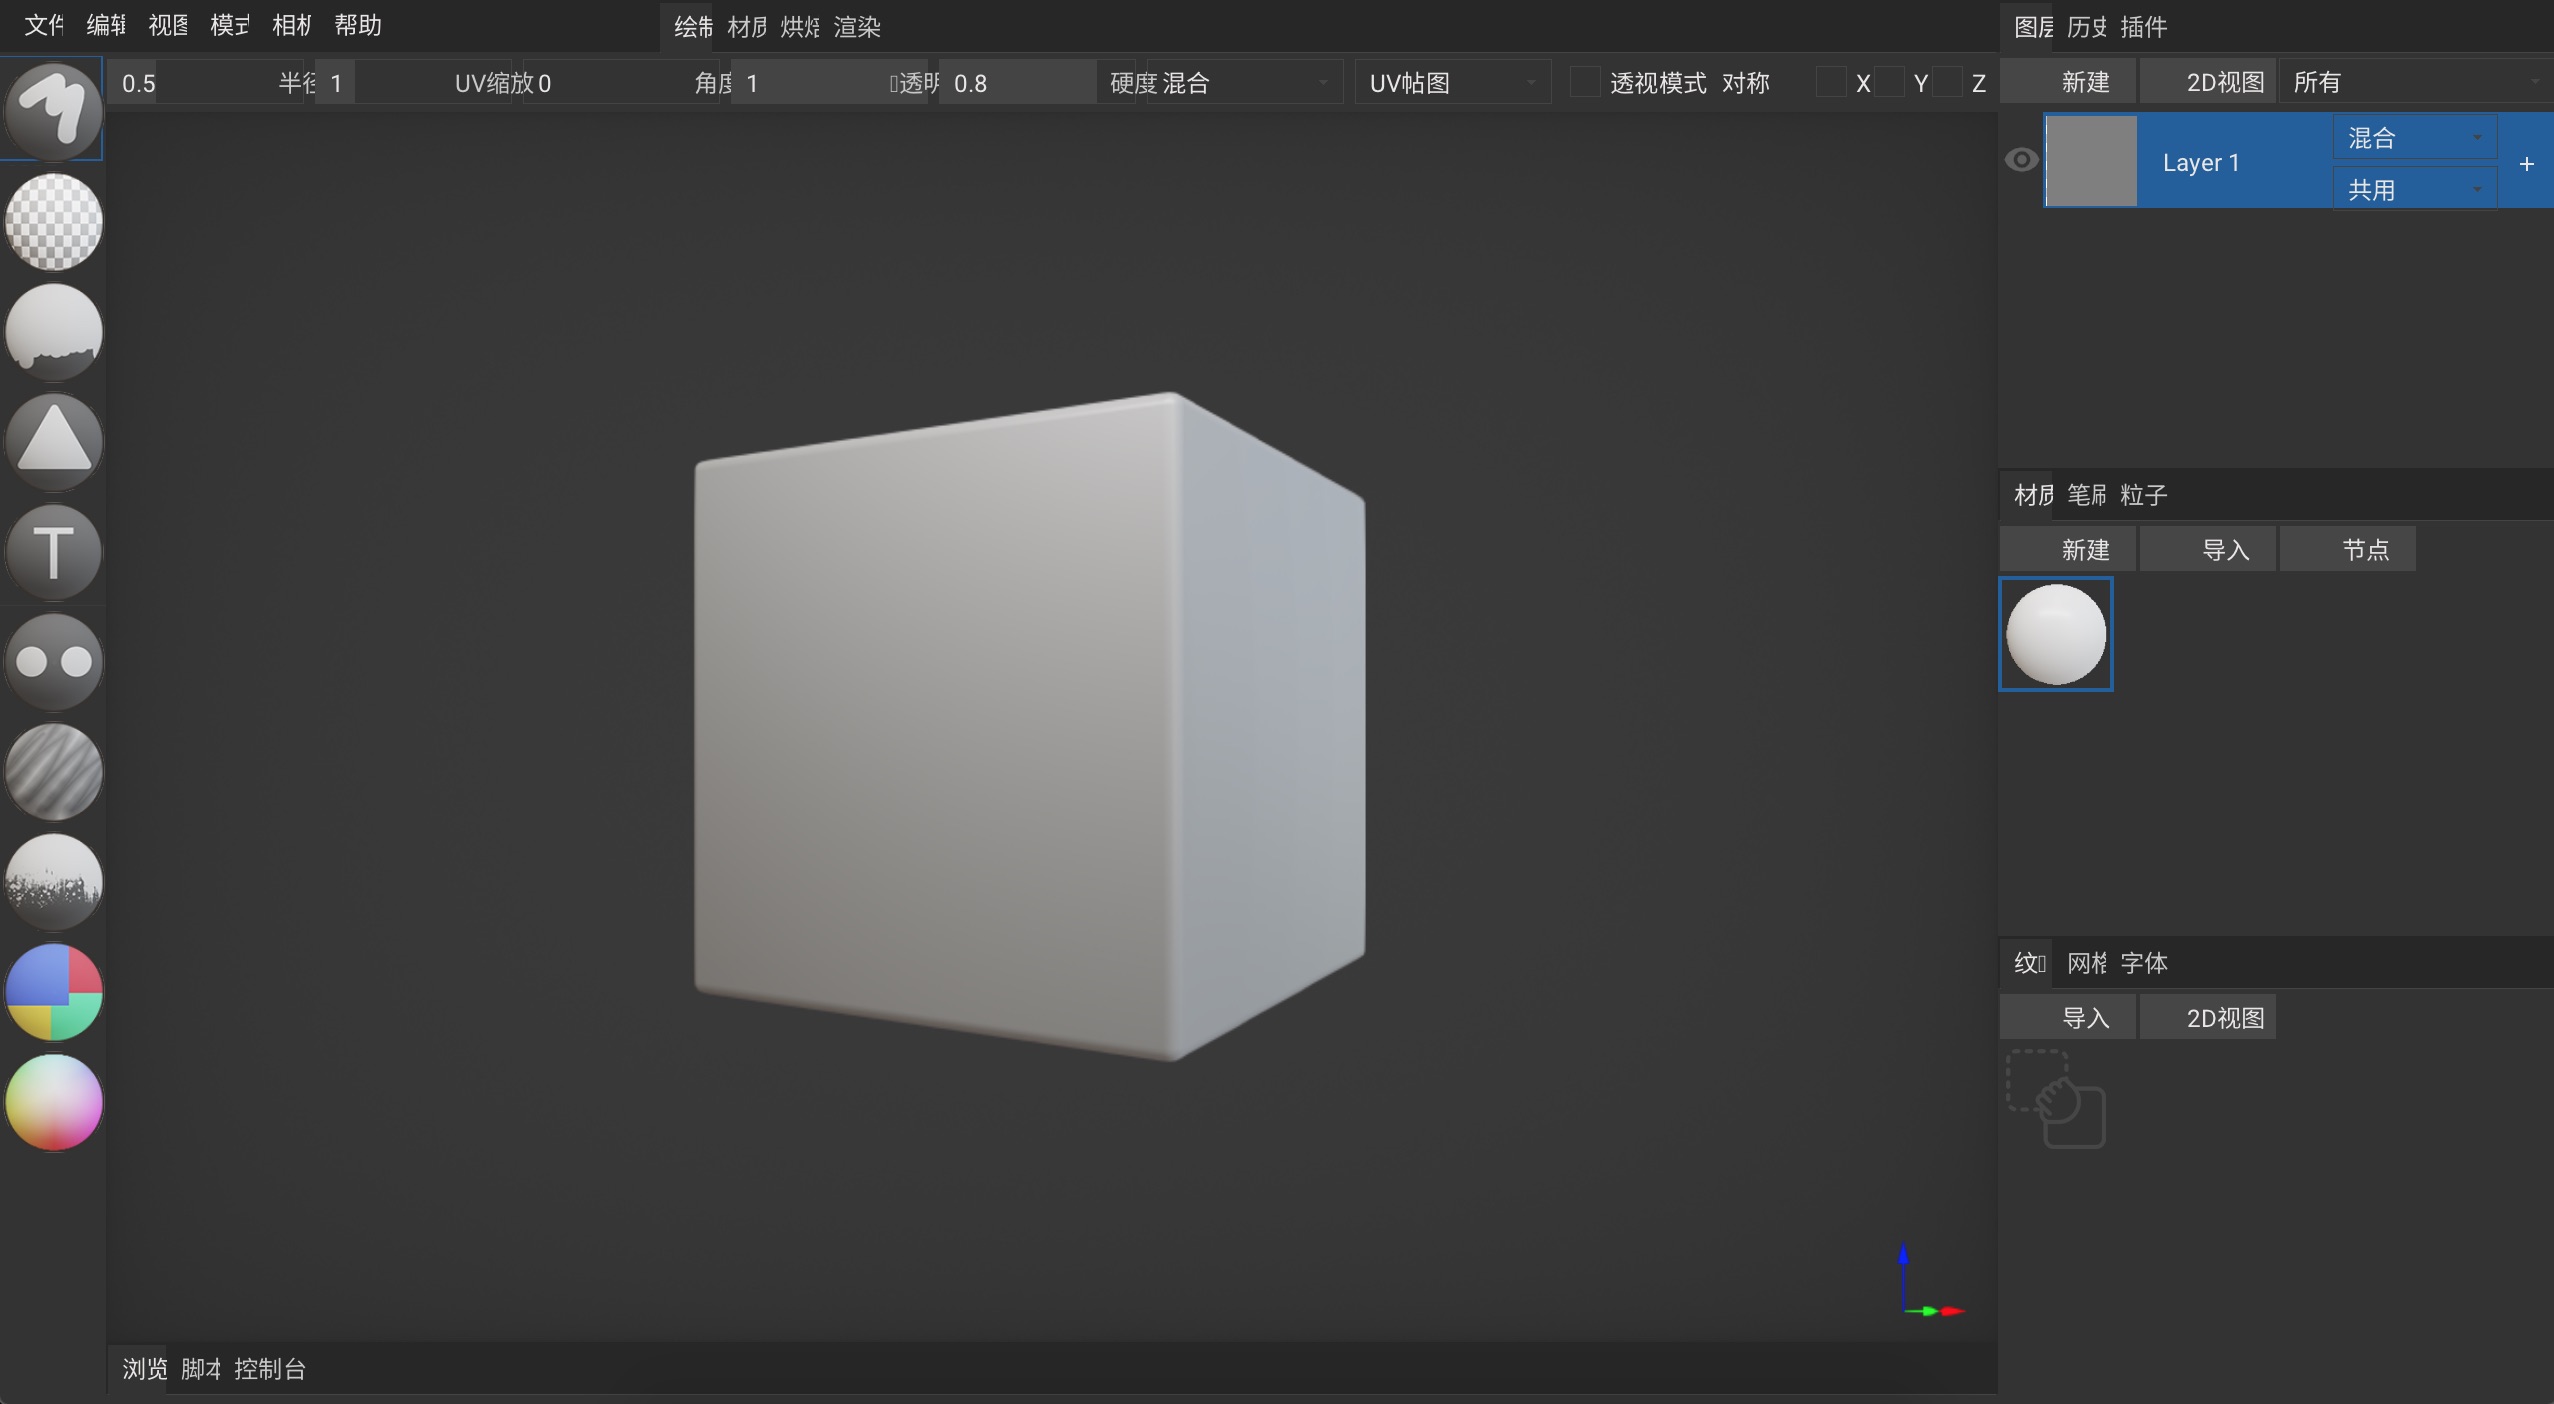Screen dimensions: 2554x1404
Task: Click the 'Layer 1' layer name
Action: [x=2200, y=163]
